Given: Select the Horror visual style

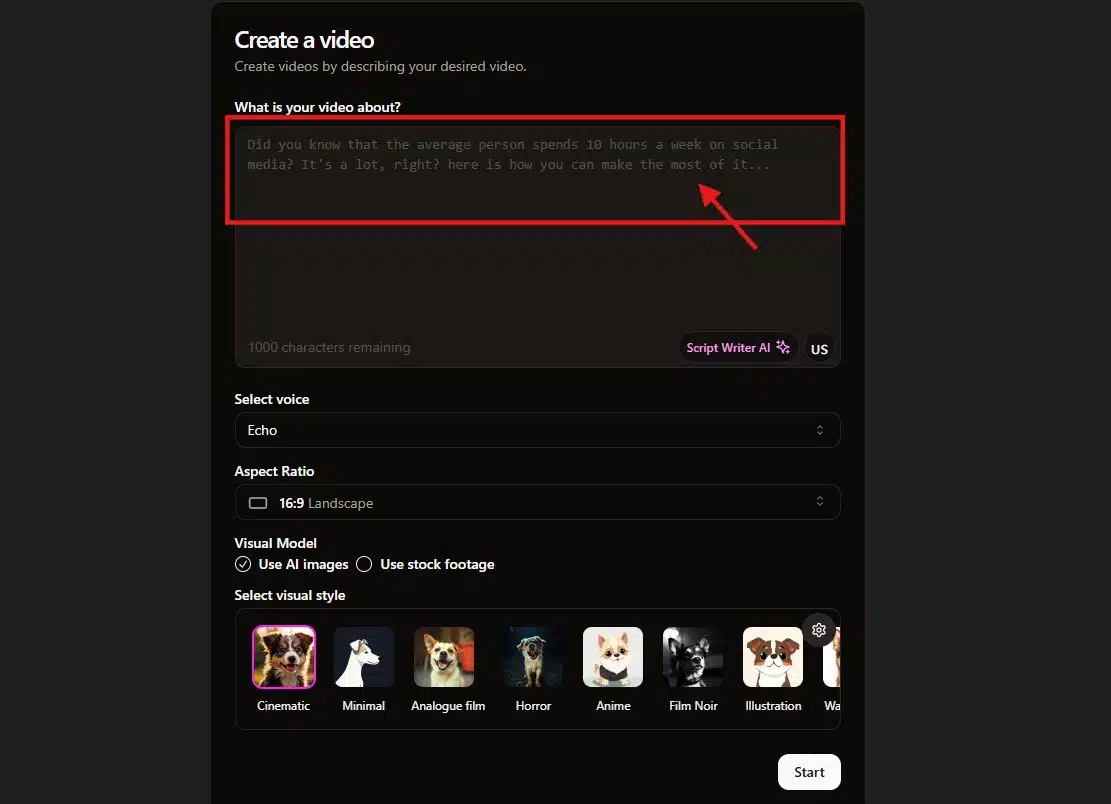Looking at the screenshot, I should 533,657.
